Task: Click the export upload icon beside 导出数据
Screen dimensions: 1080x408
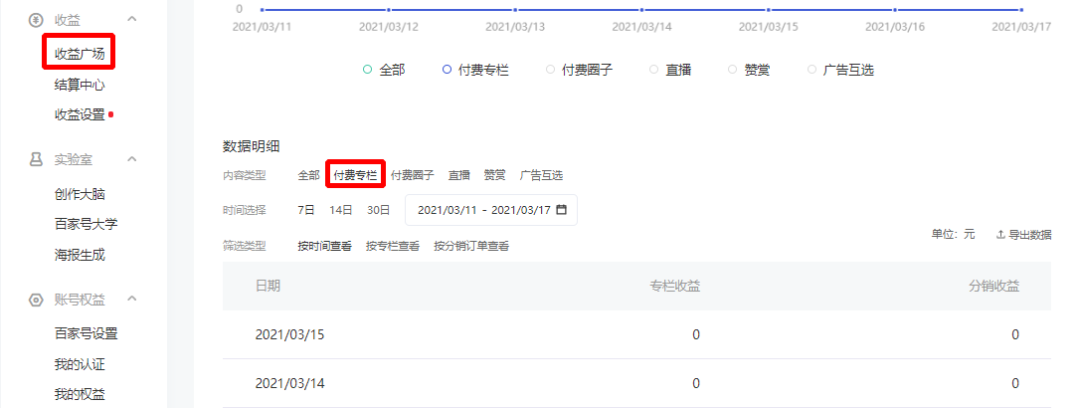Action: point(1001,235)
